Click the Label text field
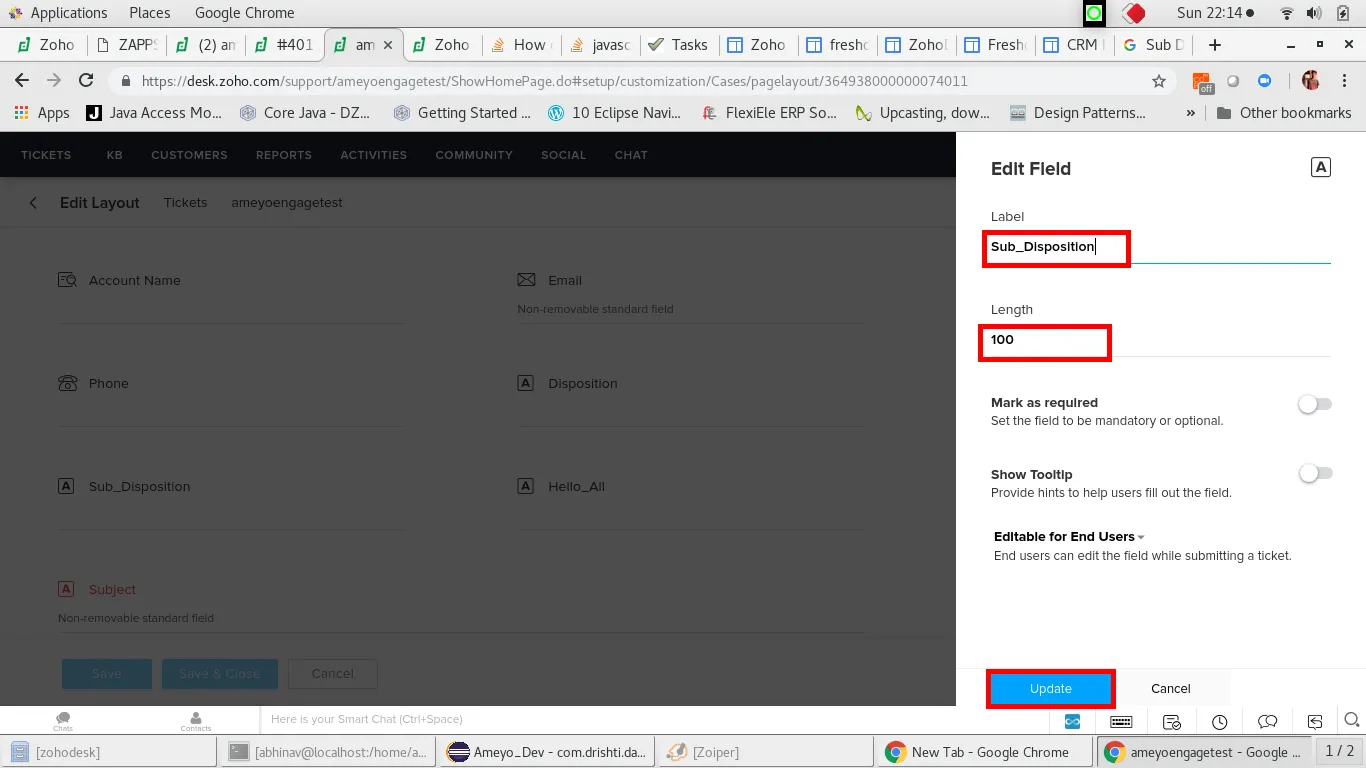 (1160, 247)
